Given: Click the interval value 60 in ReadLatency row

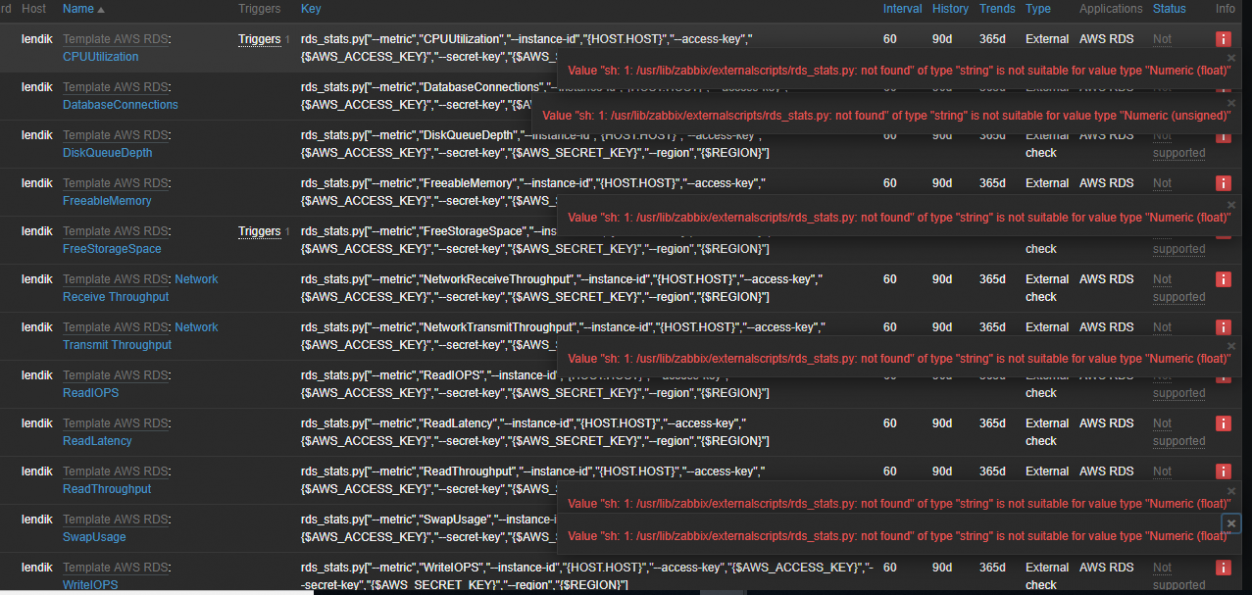Looking at the screenshot, I should (890, 423).
